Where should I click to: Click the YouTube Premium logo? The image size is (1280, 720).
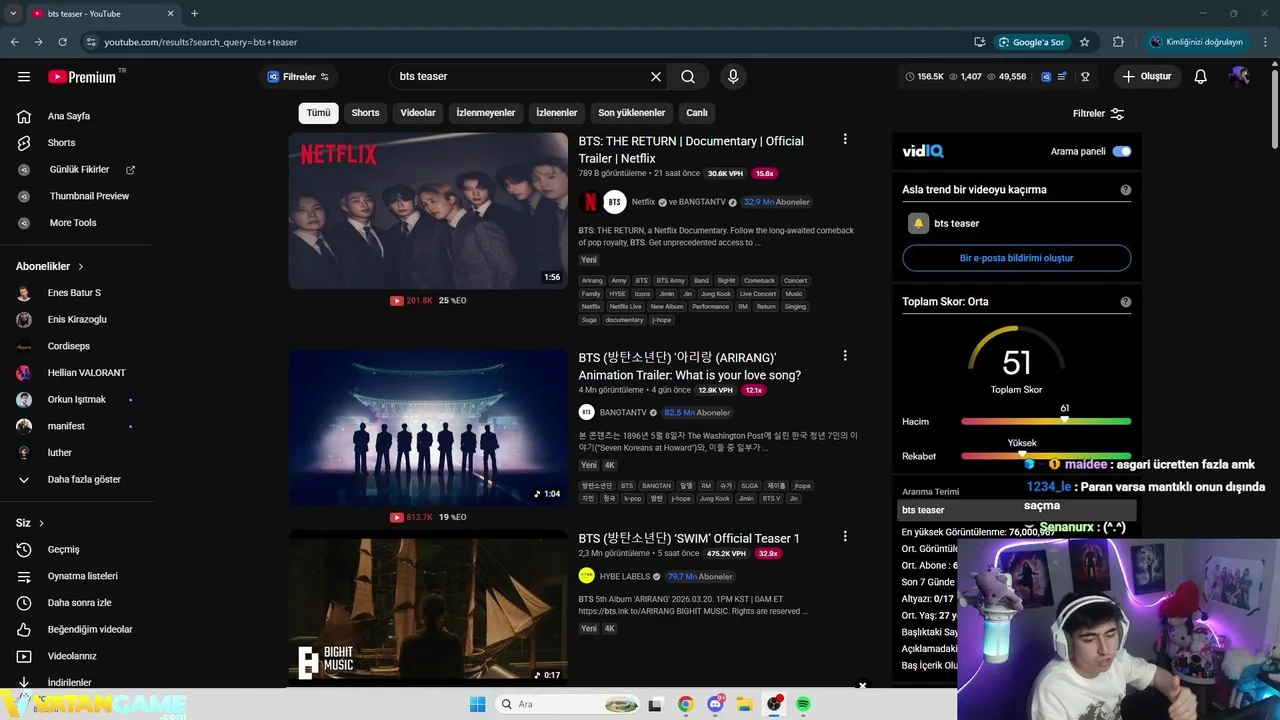pos(82,76)
